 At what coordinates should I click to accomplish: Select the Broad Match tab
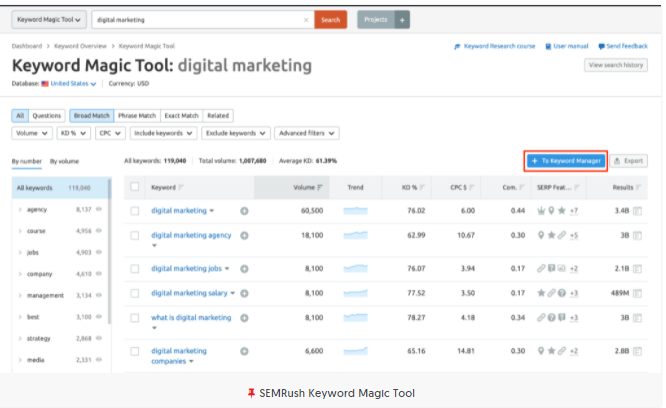click(92, 115)
